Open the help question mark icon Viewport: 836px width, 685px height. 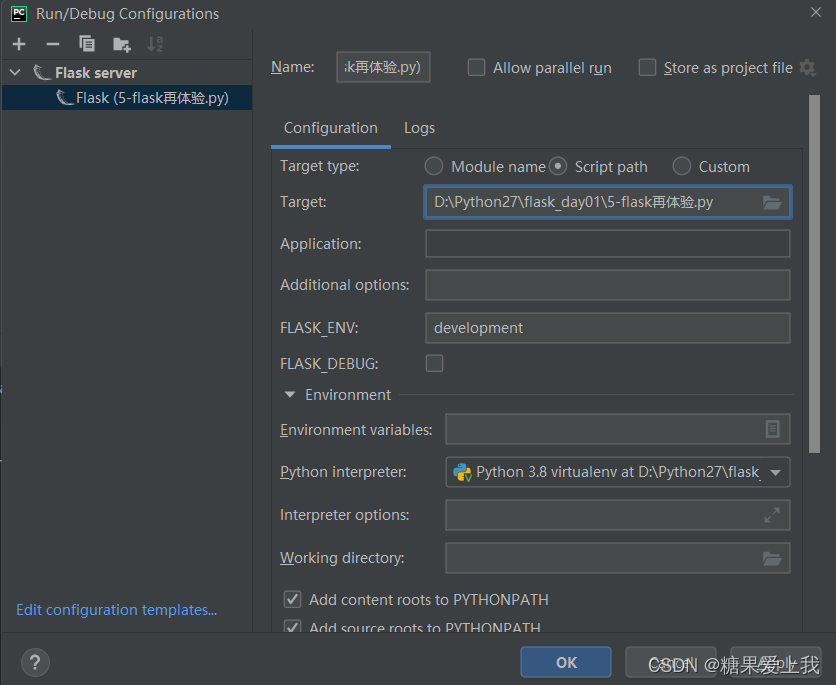34,662
